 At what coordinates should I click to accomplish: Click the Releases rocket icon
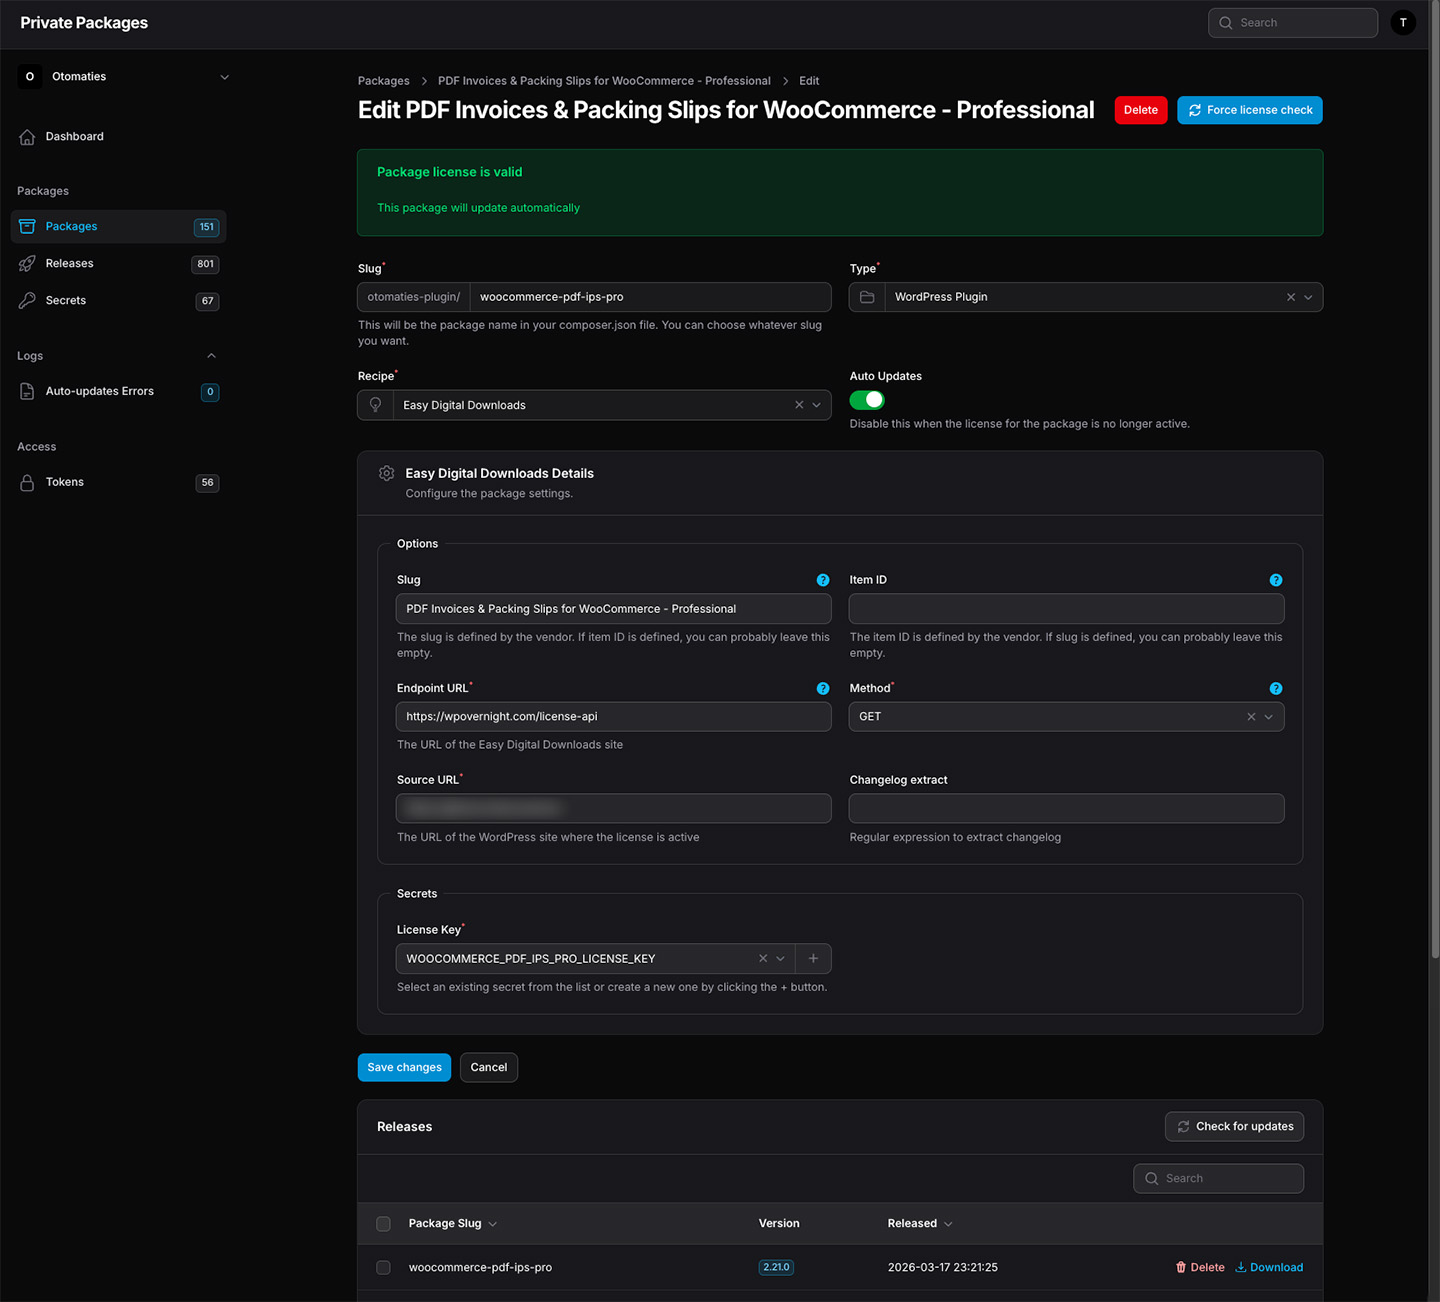tap(27, 264)
